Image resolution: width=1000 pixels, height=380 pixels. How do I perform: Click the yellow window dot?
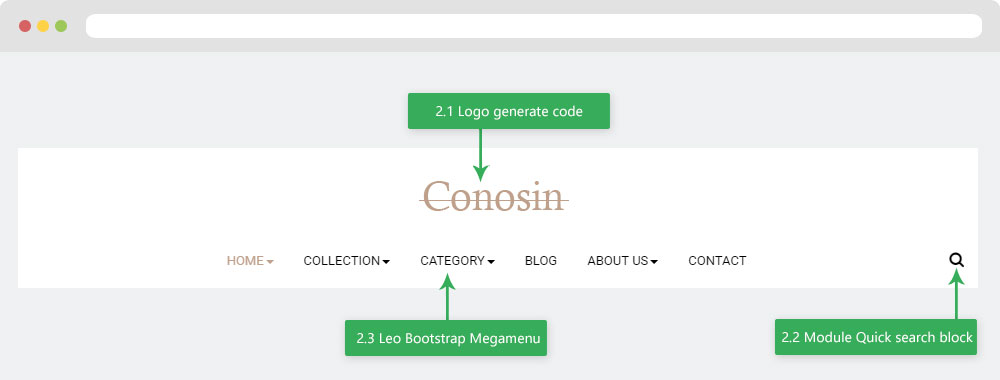click(43, 26)
